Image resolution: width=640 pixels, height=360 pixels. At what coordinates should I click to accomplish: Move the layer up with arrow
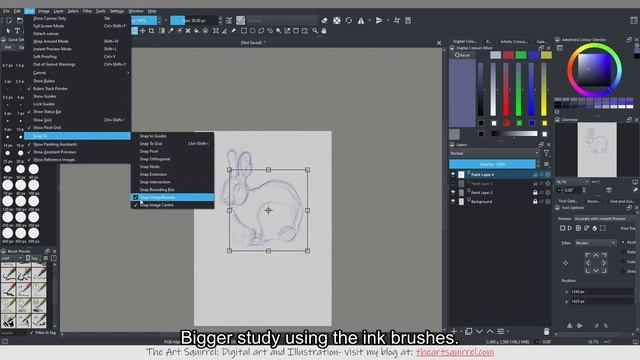pyautogui.click(x=490, y=331)
